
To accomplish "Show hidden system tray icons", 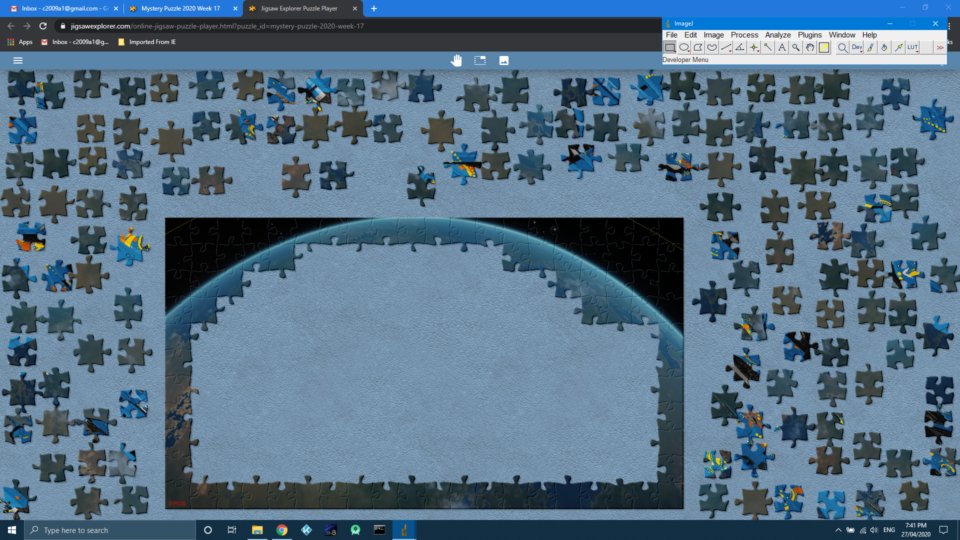I will pyautogui.click(x=838, y=530).
